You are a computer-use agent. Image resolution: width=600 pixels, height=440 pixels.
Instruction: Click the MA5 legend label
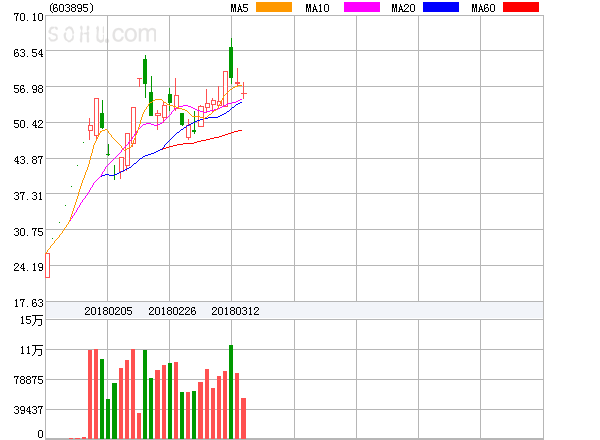(239, 8)
